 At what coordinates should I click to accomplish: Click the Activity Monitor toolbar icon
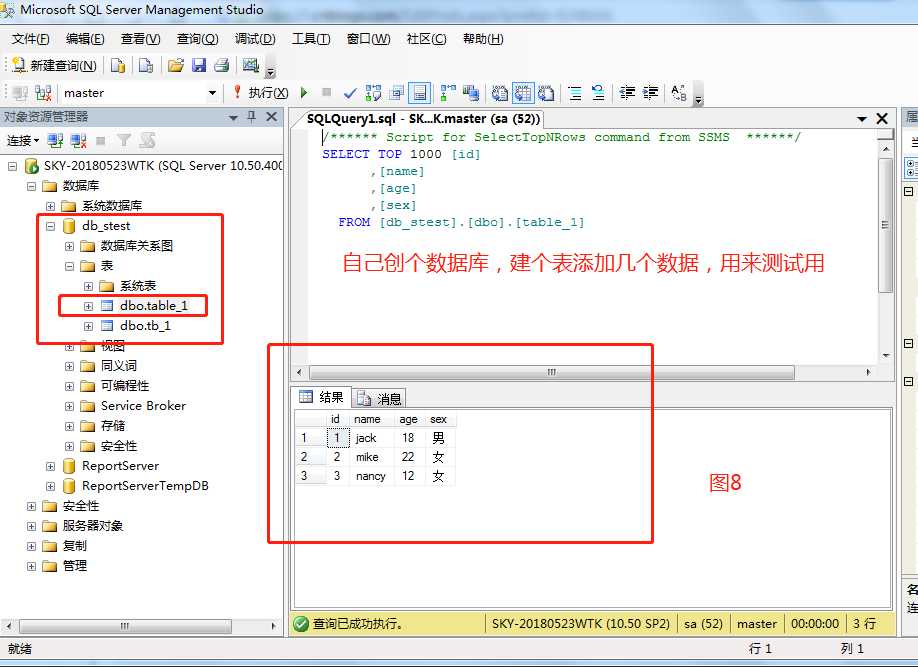click(x=251, y=66)
